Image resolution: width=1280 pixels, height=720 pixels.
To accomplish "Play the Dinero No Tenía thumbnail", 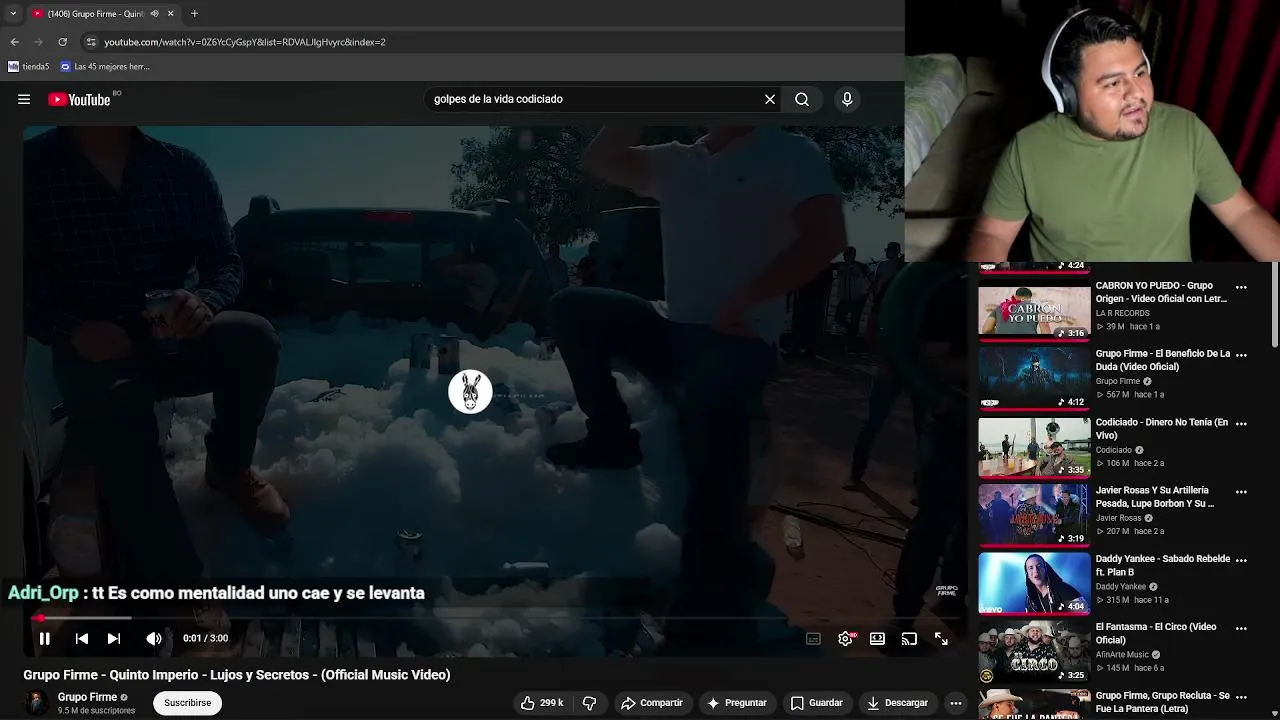I will pyautogui.click(x=1034, y=447).
